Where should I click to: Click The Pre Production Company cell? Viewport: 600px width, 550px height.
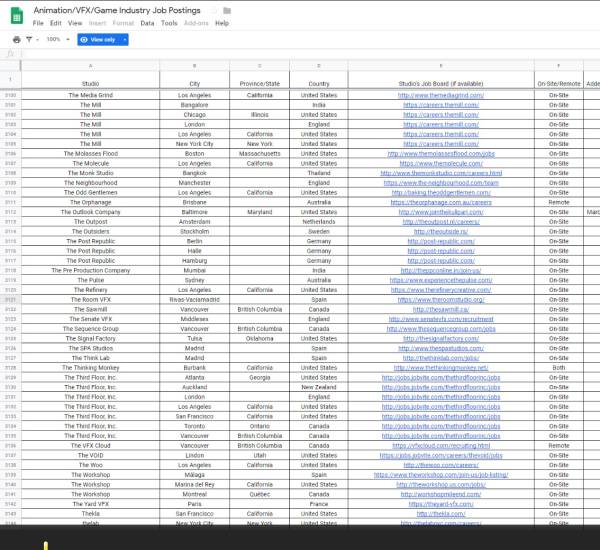[90, 270]
